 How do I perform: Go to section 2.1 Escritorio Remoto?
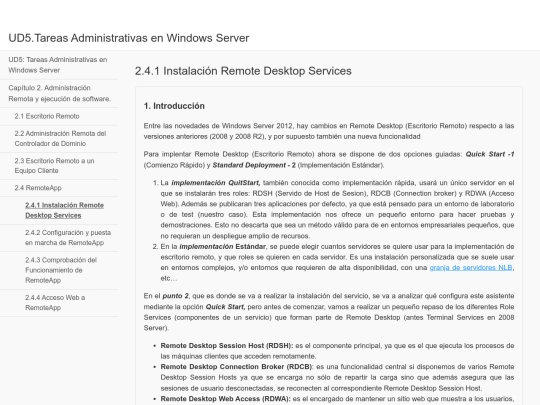tap(47, 116)
